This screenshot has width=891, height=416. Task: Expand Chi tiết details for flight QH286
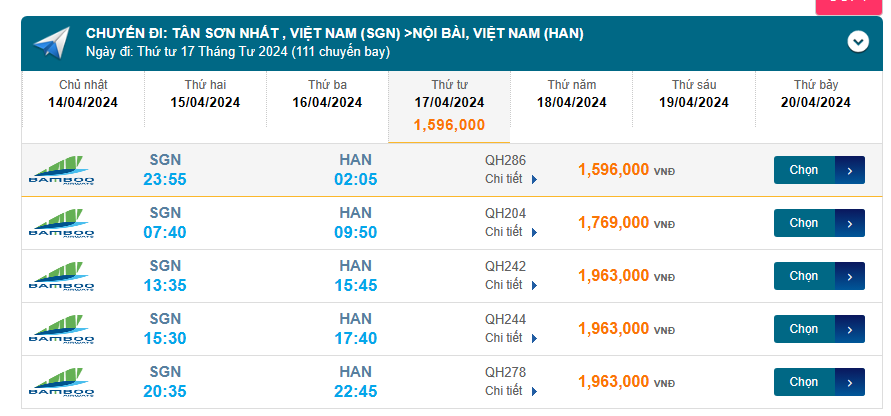click(511, 179)
